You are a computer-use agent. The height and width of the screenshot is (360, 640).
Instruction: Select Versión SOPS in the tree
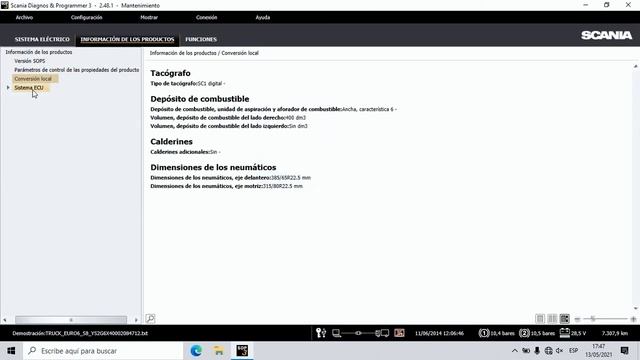[30, 61]
